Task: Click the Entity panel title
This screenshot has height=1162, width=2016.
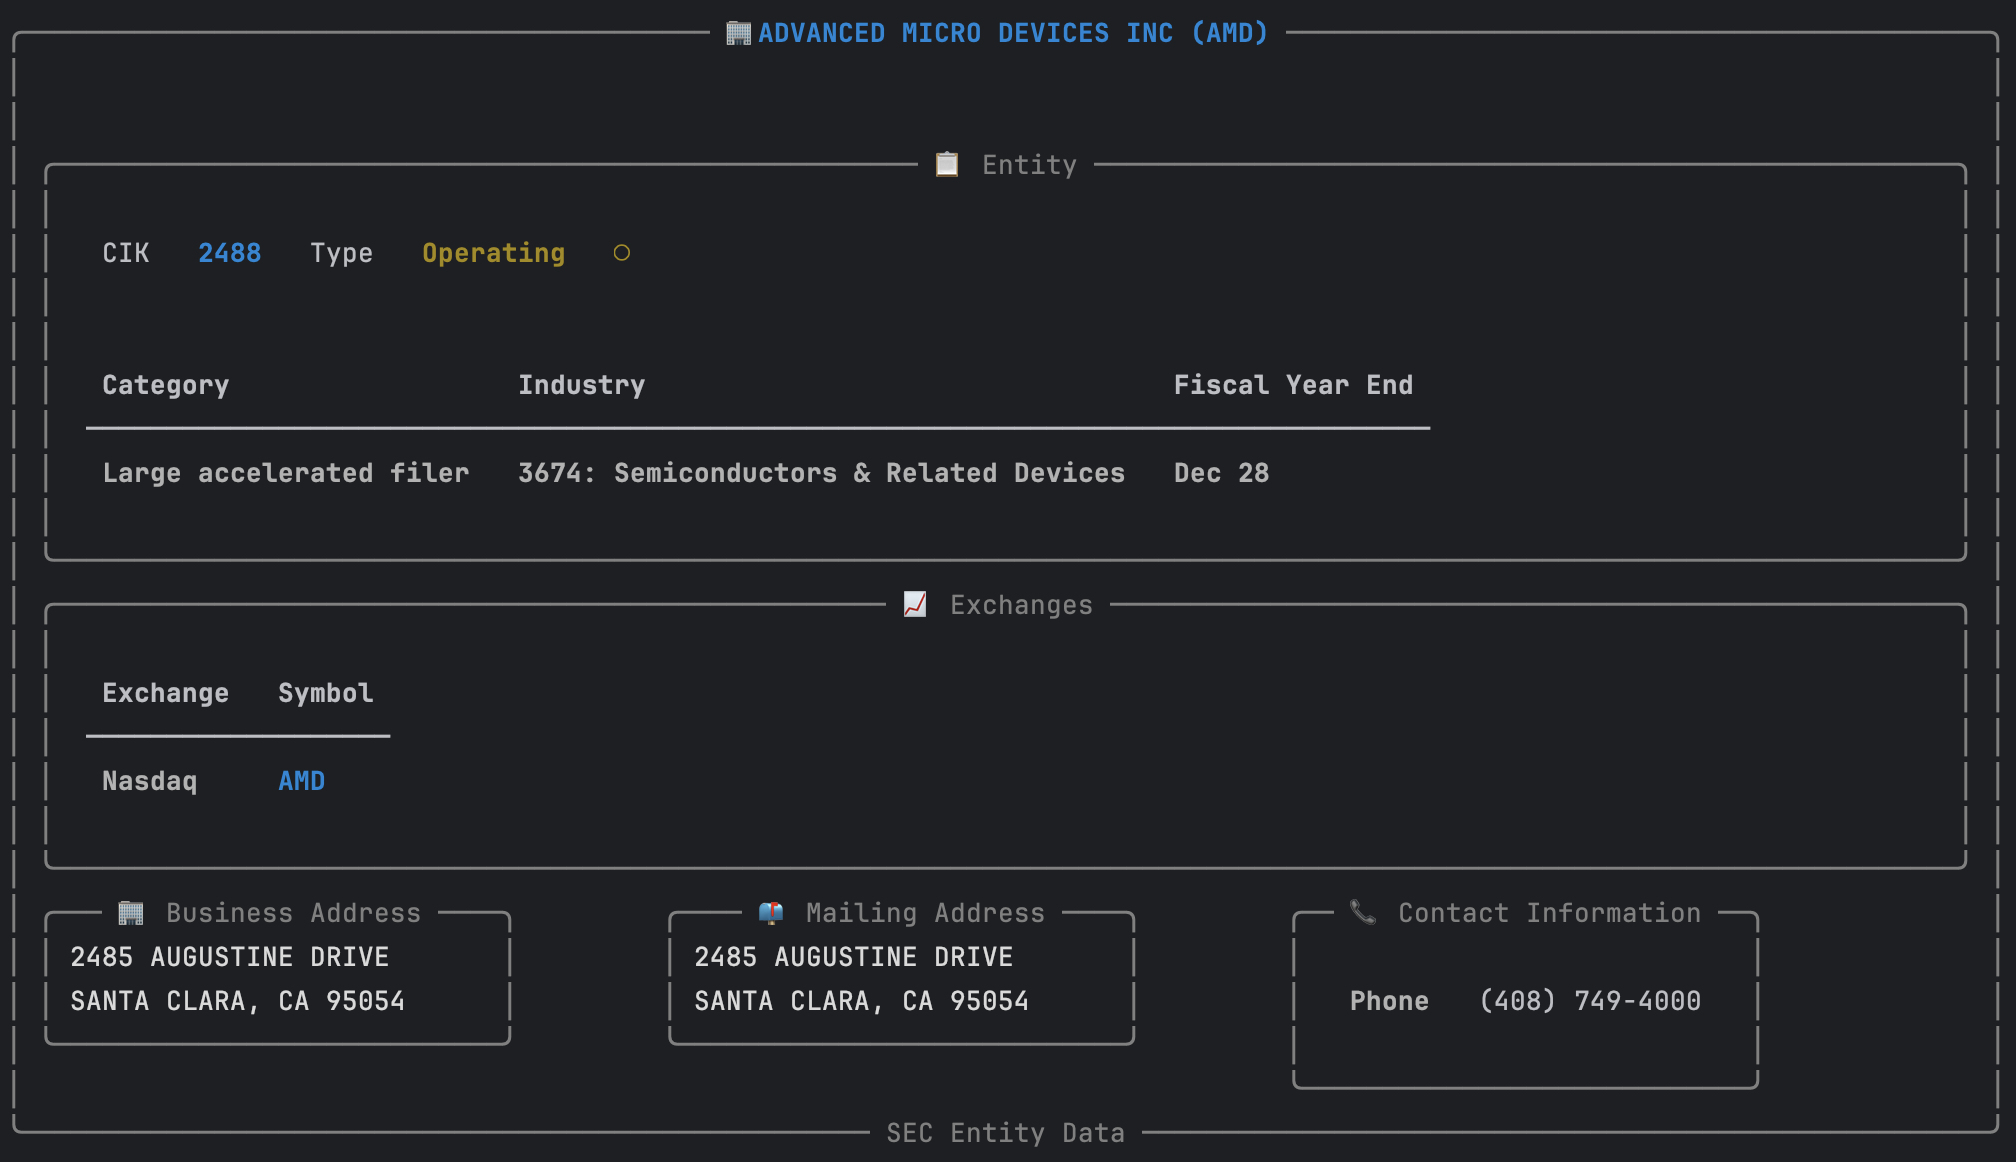Action: 1029,165
